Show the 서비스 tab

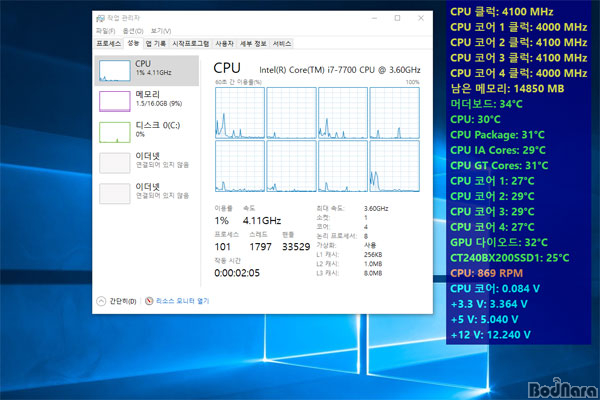(282, 44)
